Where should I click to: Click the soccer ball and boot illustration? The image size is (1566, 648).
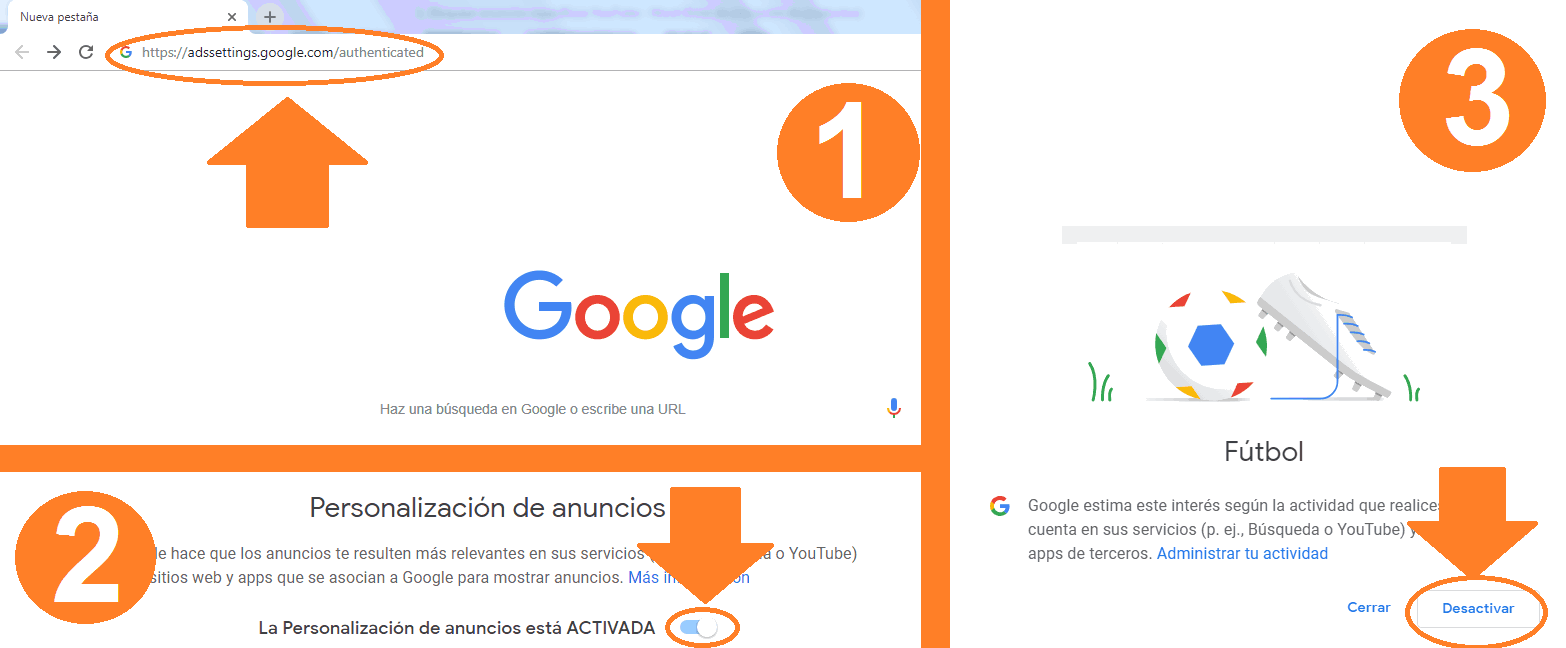tap(1264, 338)
